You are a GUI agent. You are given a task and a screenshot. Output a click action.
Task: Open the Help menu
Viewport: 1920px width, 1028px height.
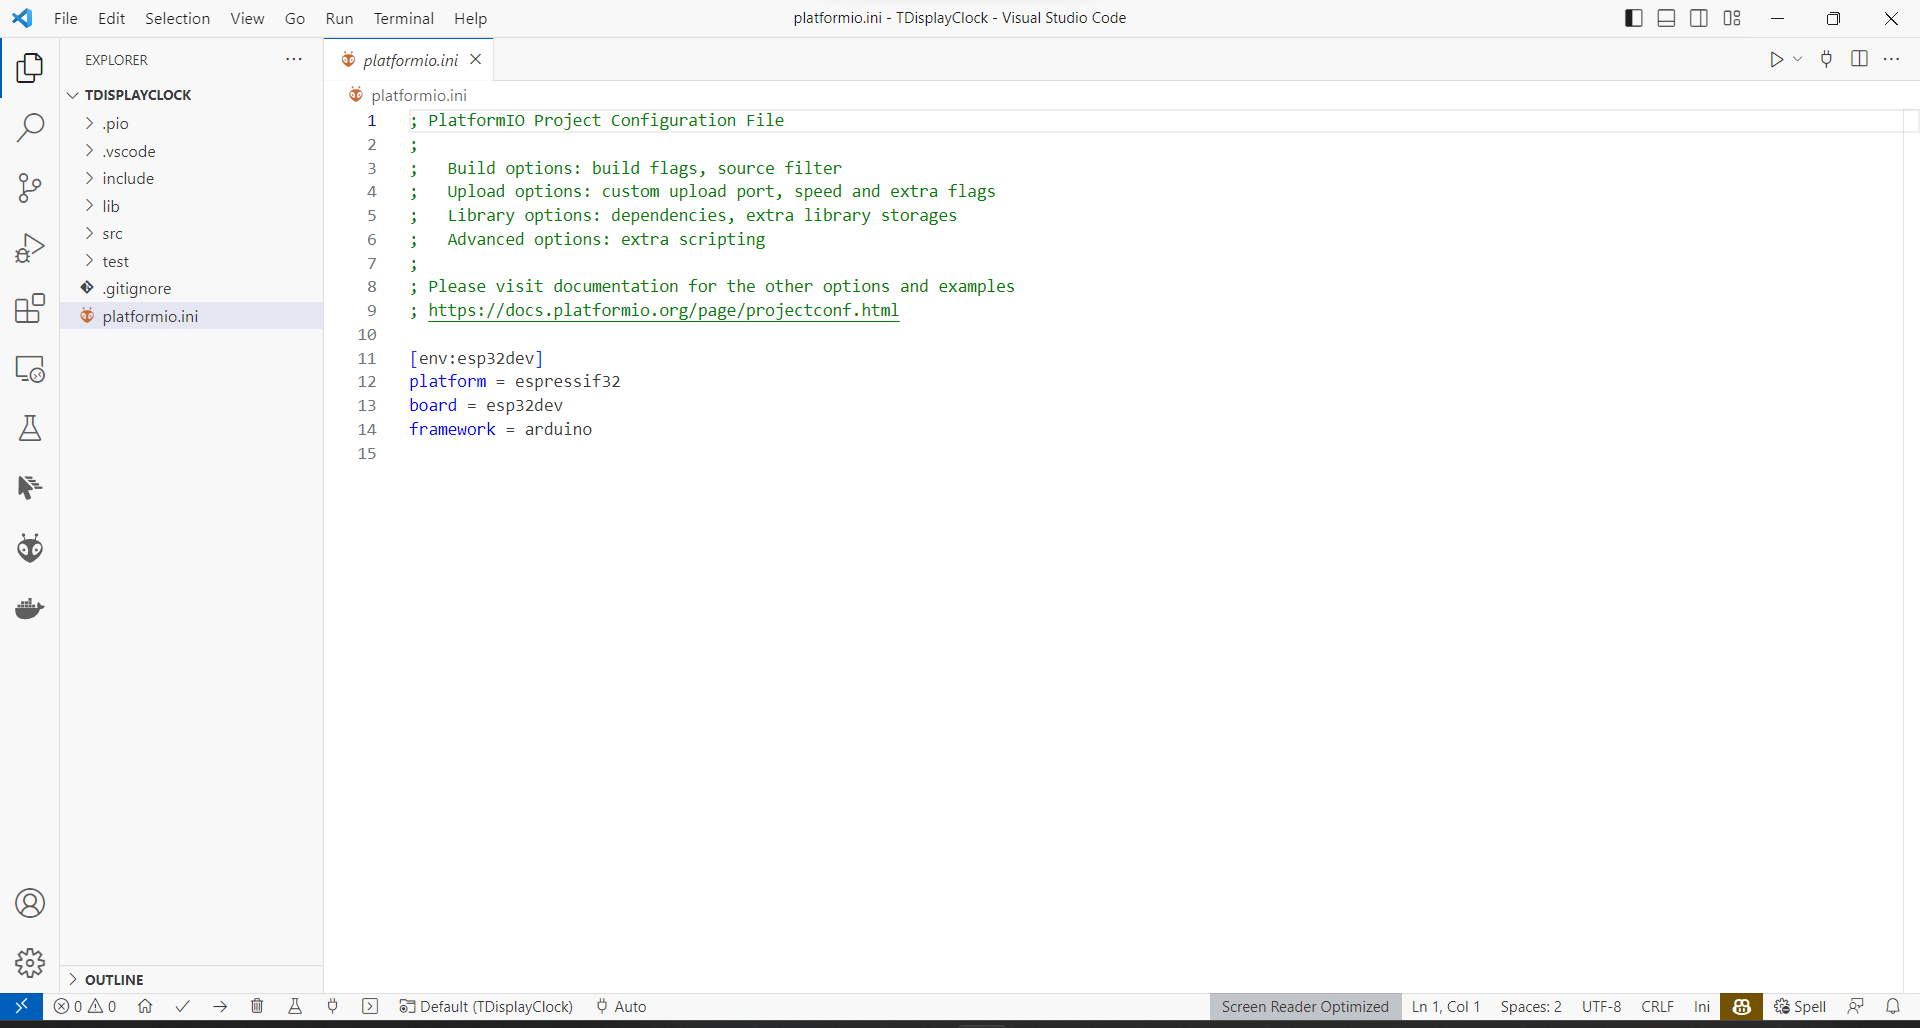pos(470,18)
